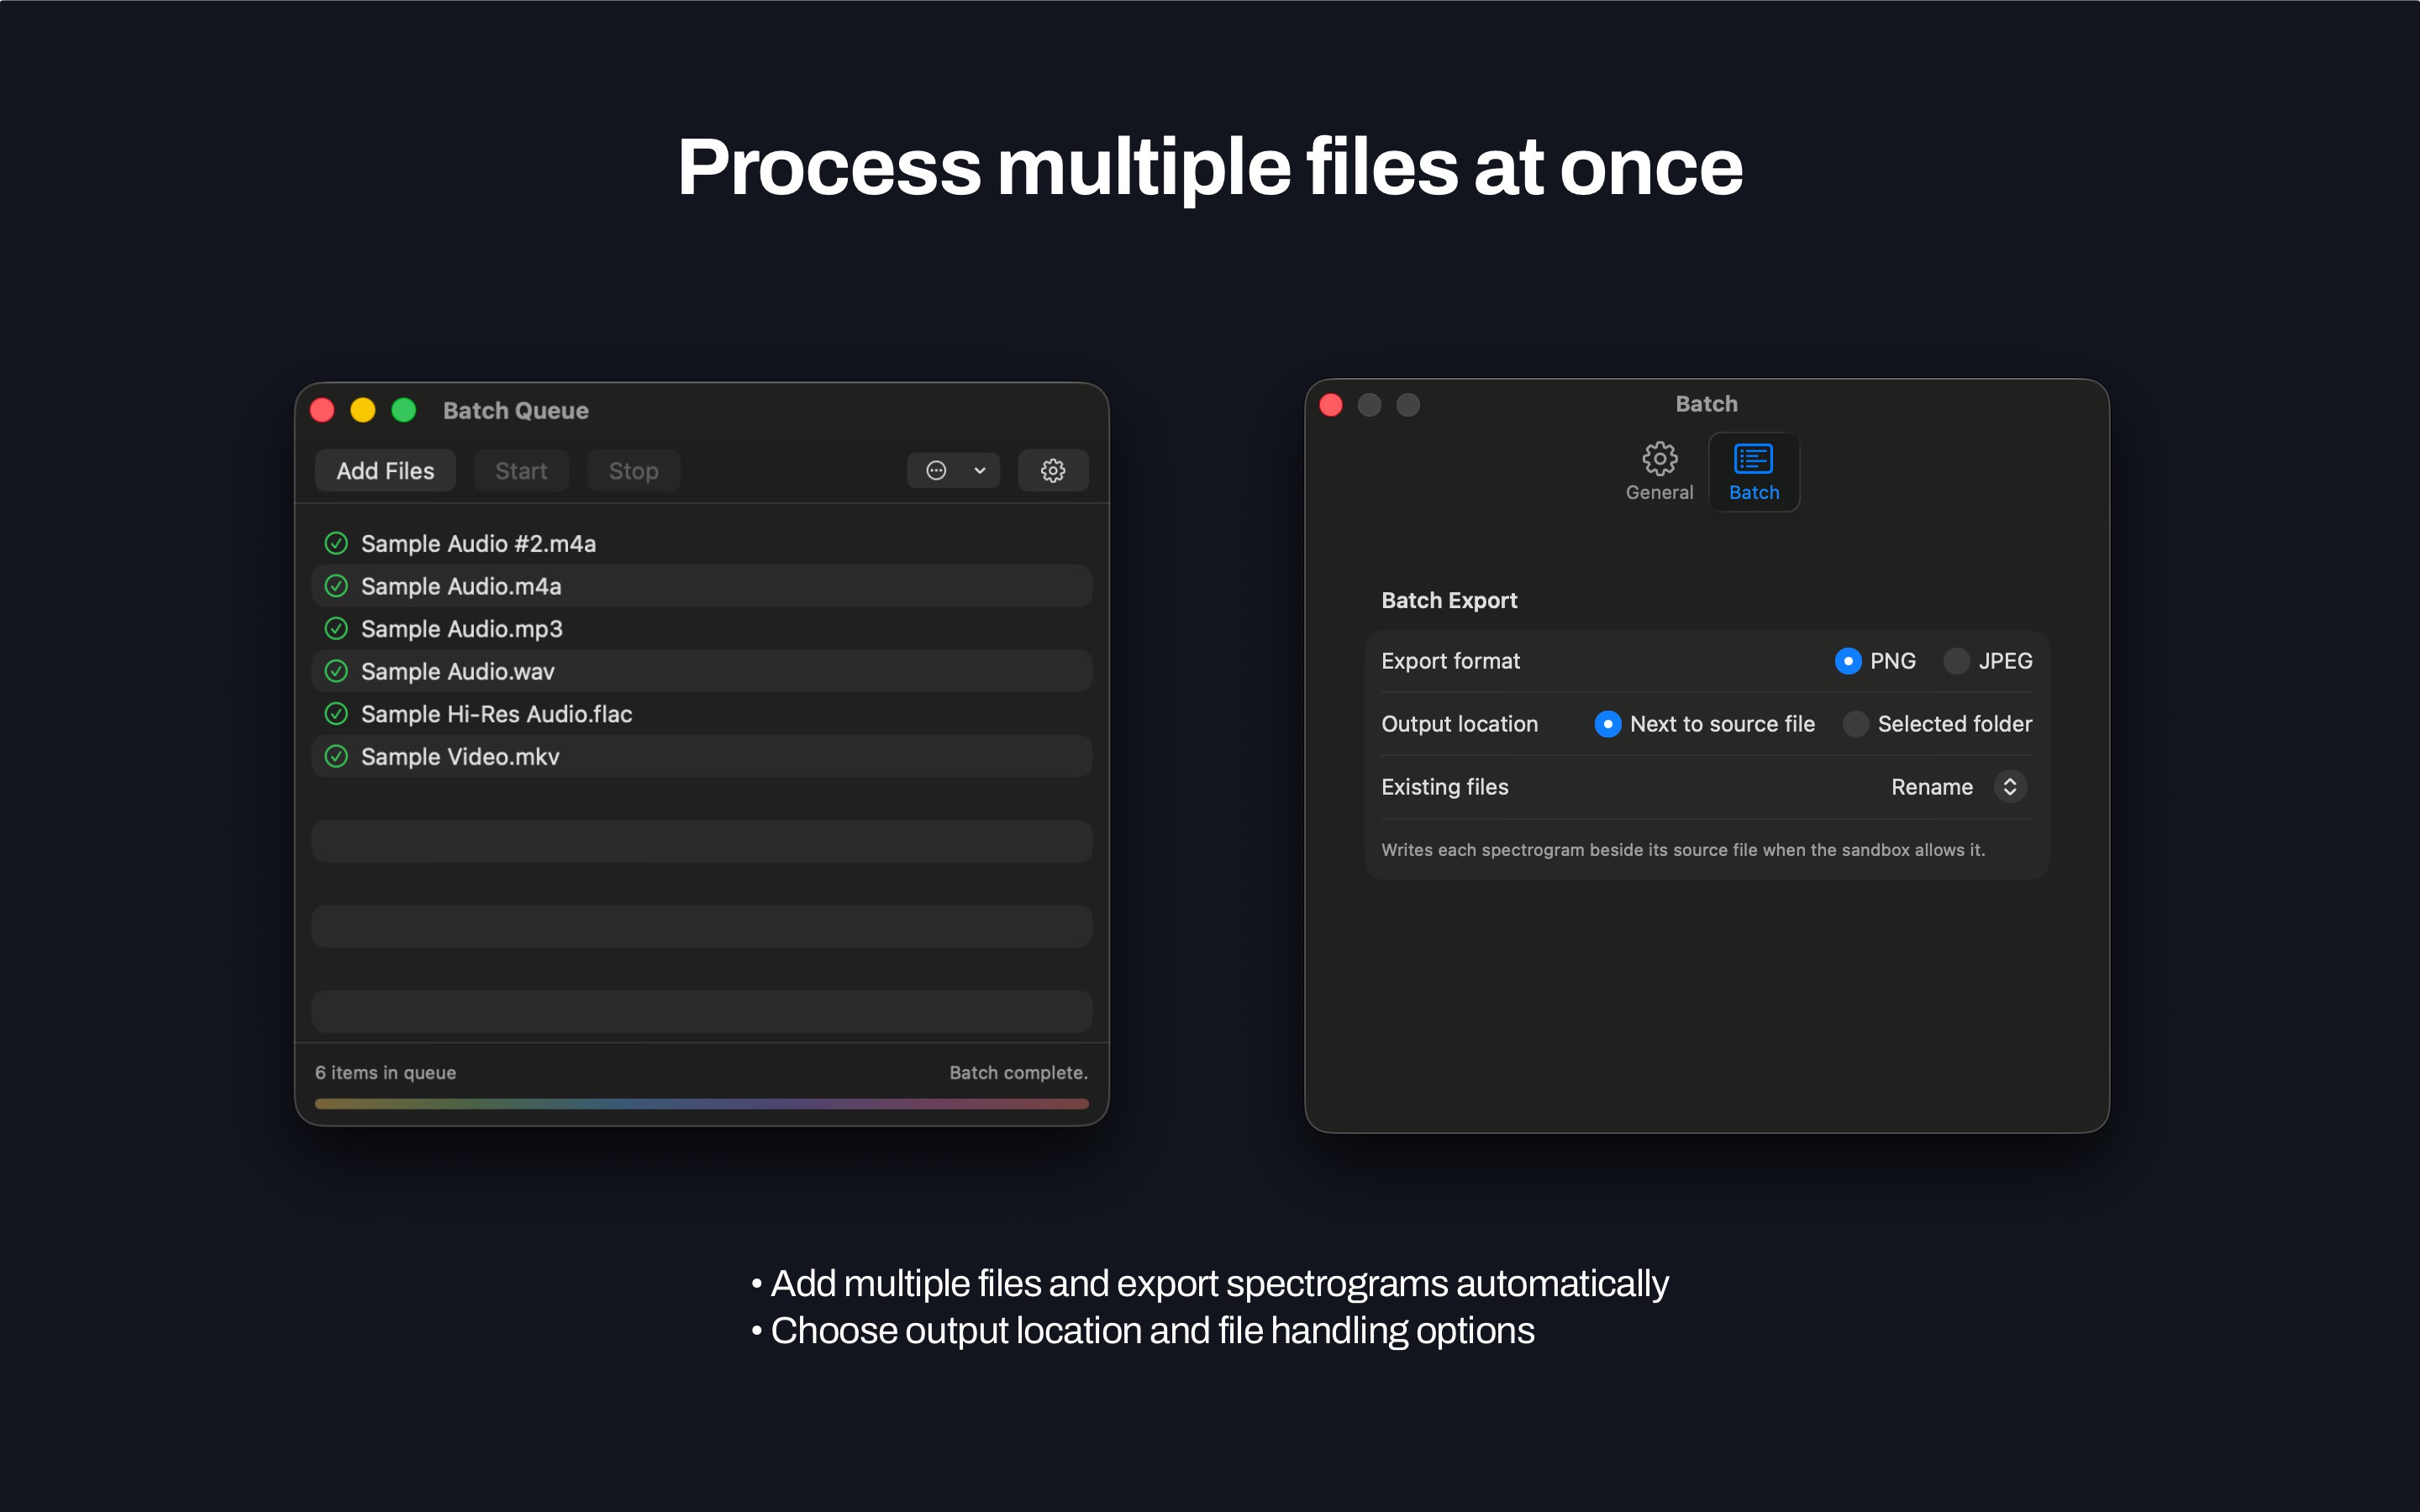
Task: Switch to General tab in Batch window
Action: click(x=1659, y=472)
